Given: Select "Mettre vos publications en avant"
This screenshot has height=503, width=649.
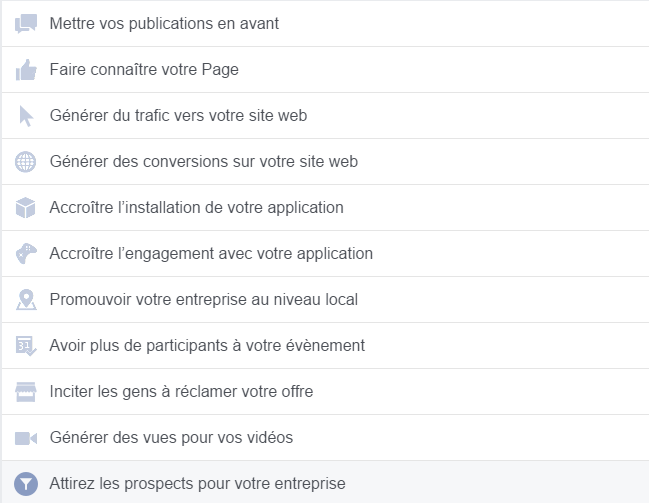Looking at the screenshot, I should (164, 23).
